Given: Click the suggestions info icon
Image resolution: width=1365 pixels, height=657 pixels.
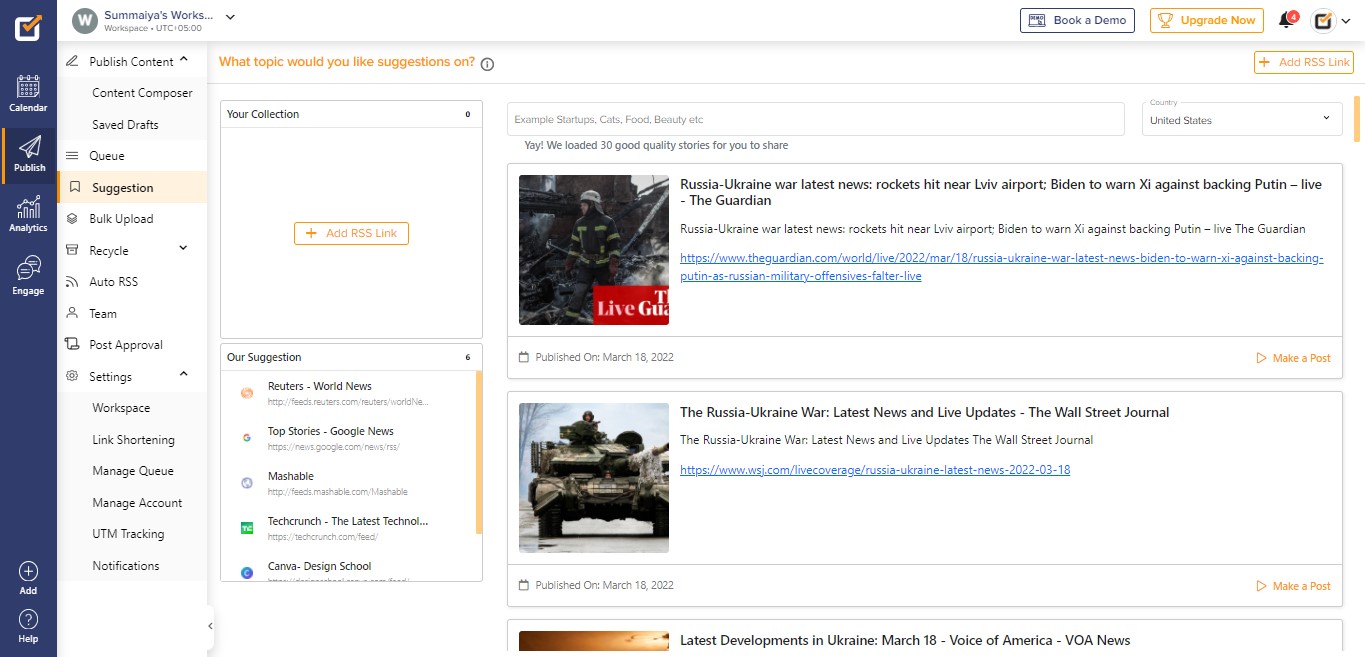Looking at the screenshot, I should coord(487,64).
